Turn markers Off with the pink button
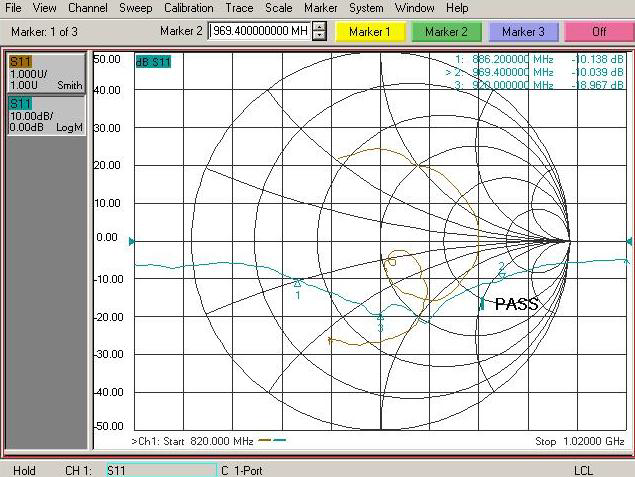635x477 pixels. [598, 32]
